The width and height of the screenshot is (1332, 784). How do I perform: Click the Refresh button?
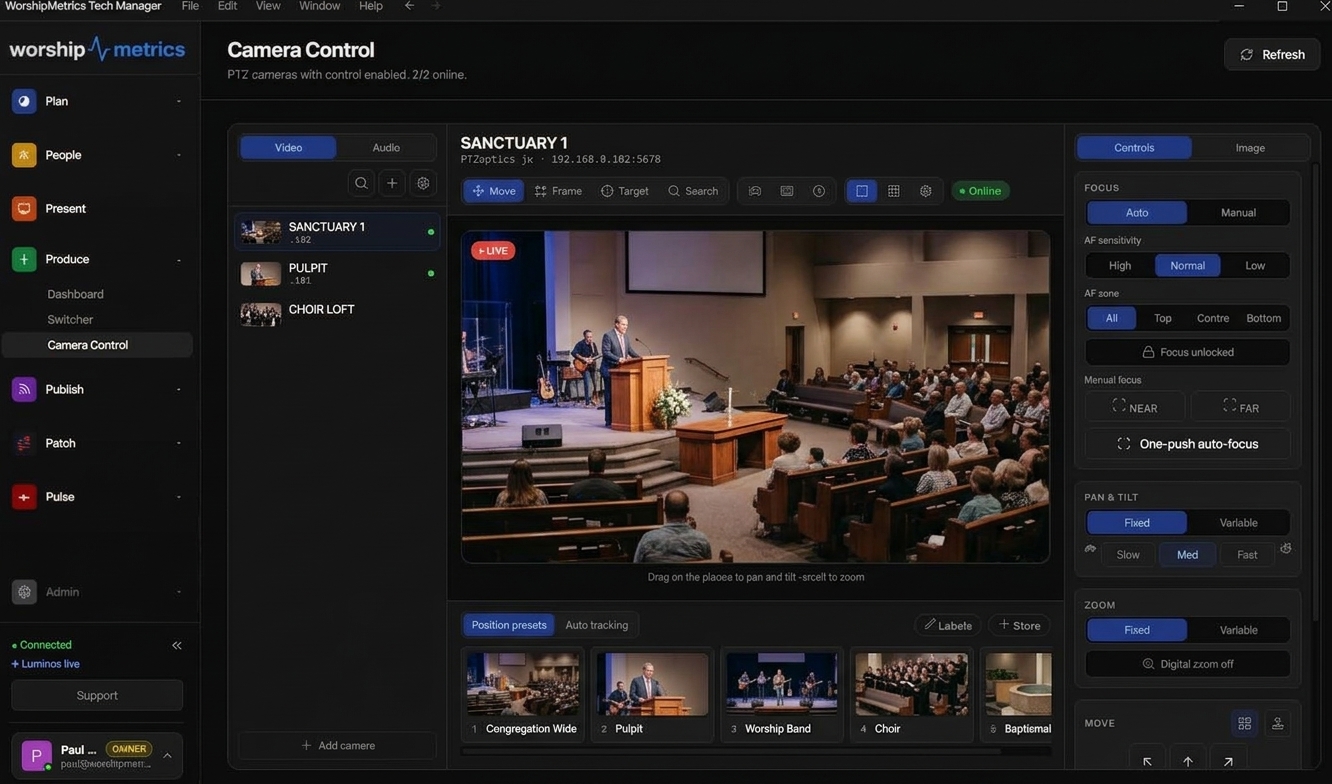1272,55
